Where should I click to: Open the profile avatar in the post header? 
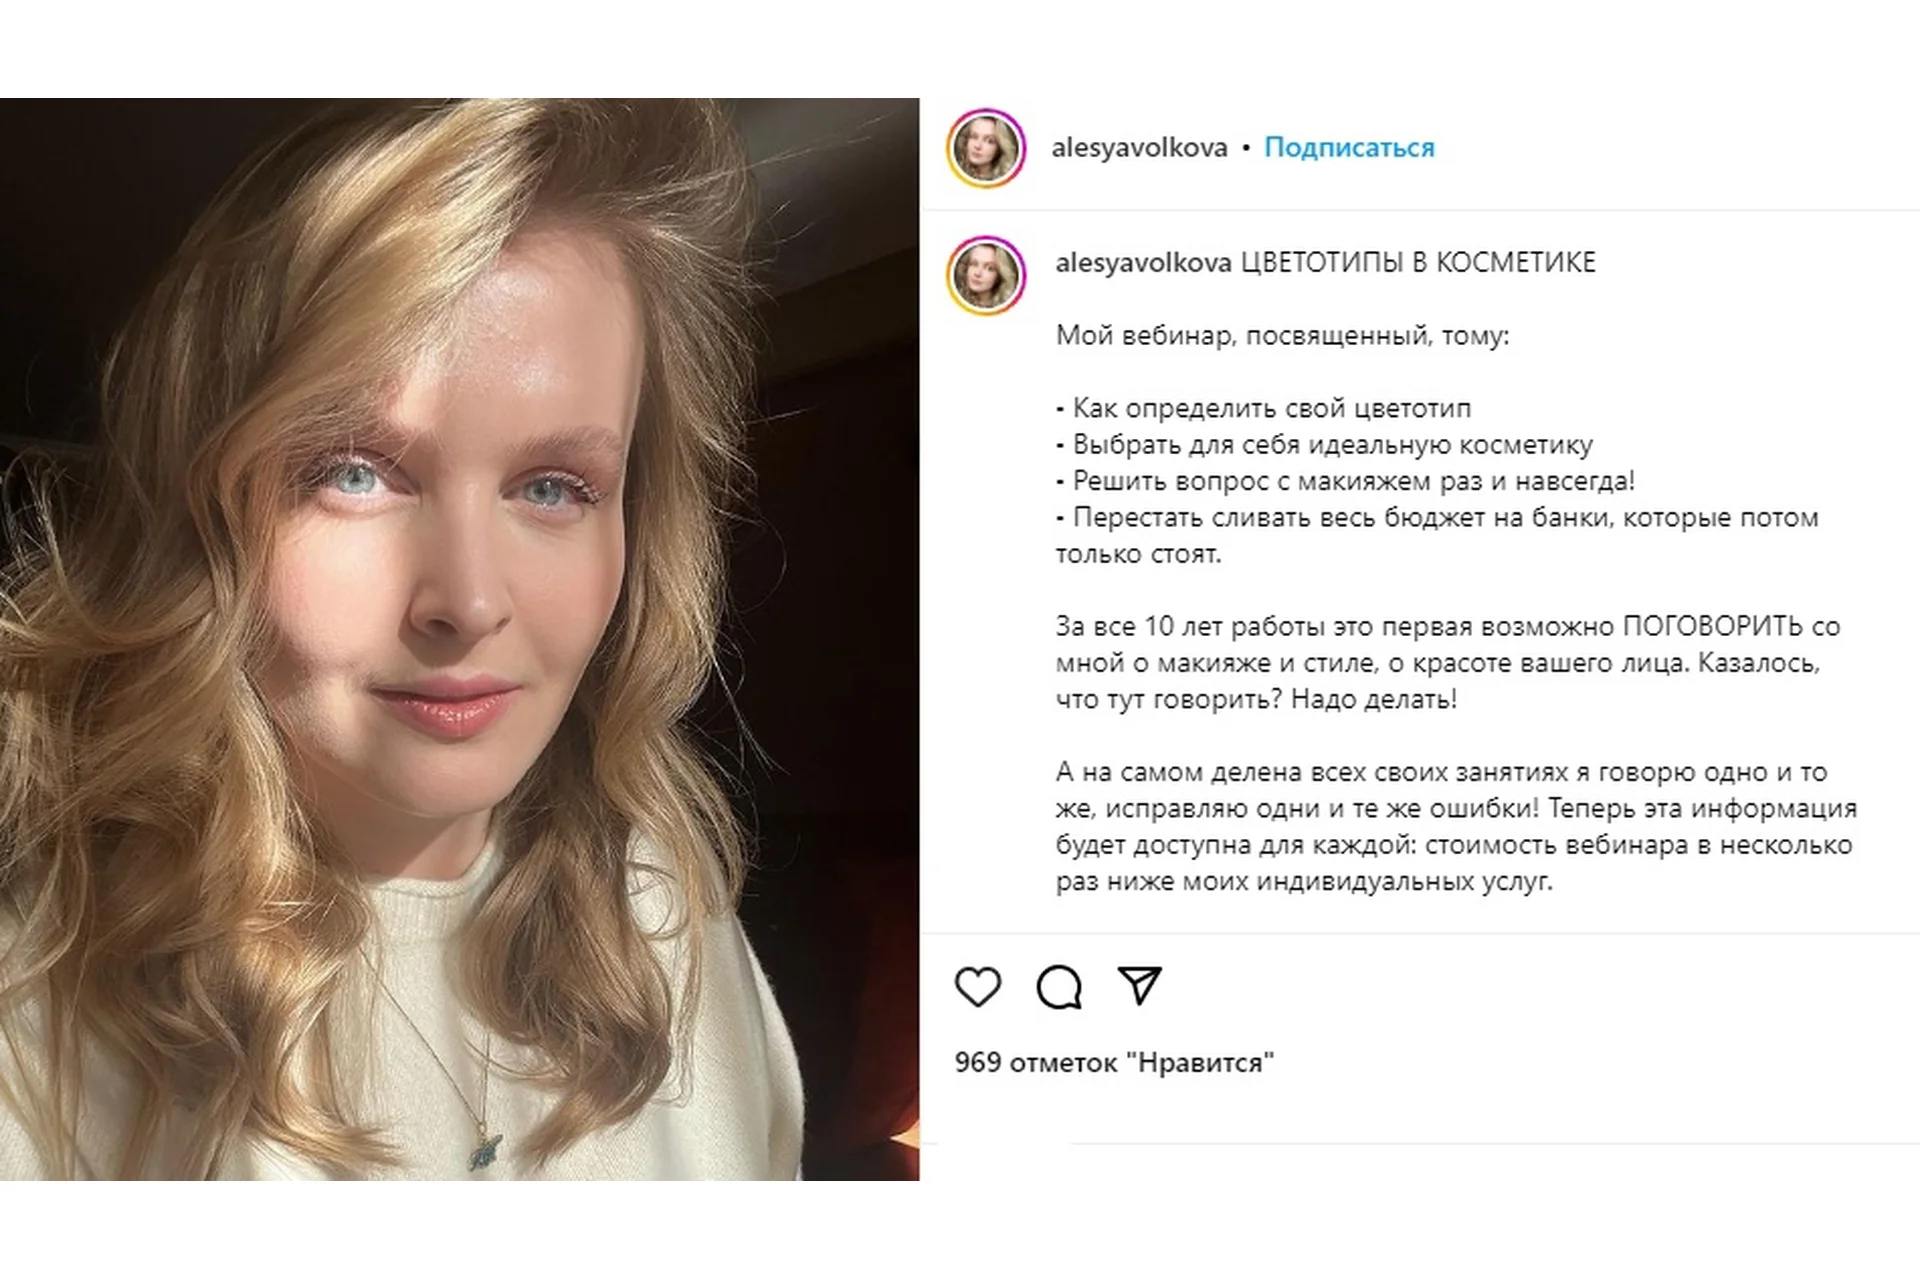986,148
